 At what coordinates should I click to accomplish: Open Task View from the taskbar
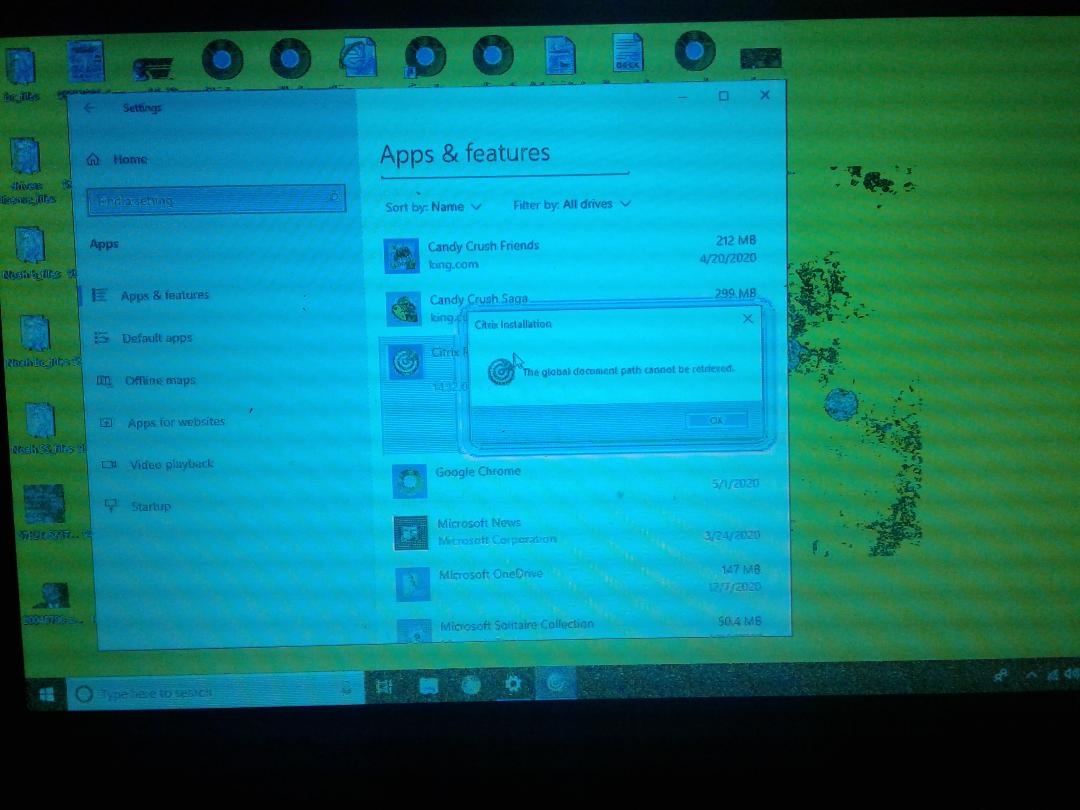tap(384, 686)
